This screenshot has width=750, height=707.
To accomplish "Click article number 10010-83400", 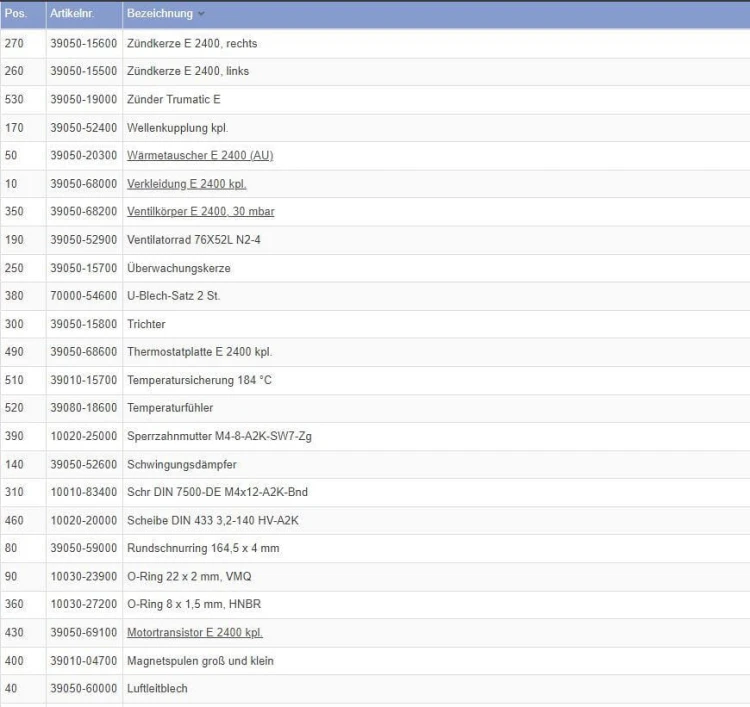I will [84, 492].
